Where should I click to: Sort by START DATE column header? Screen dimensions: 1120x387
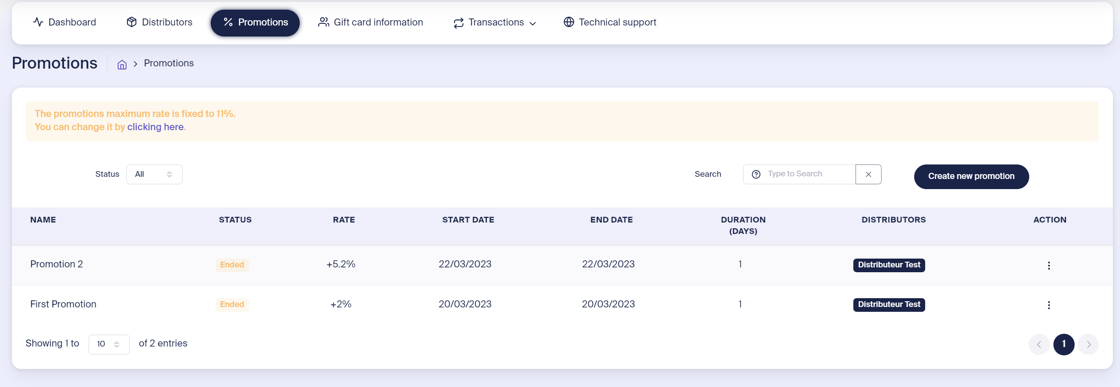click(468, 220)
